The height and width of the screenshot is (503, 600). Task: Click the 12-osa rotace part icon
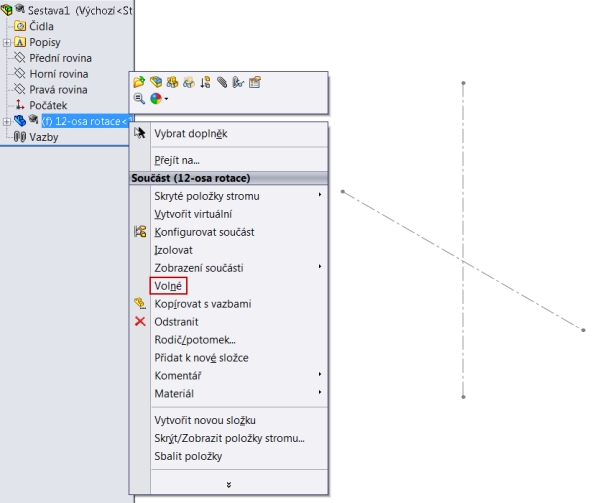click(x=20, y=120)
